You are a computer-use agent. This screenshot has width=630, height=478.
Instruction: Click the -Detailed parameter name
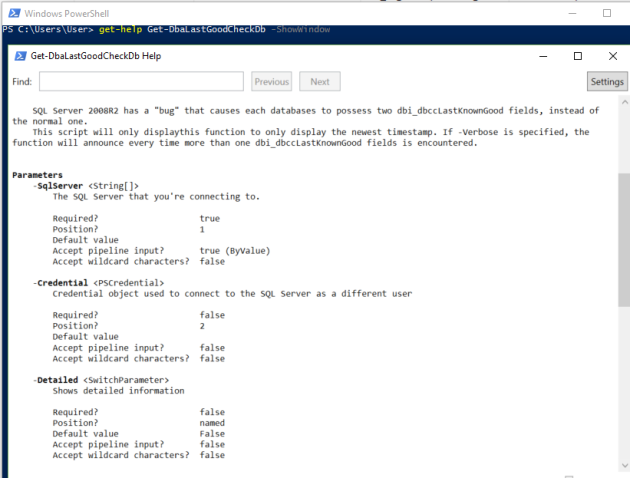pos(55,380)
